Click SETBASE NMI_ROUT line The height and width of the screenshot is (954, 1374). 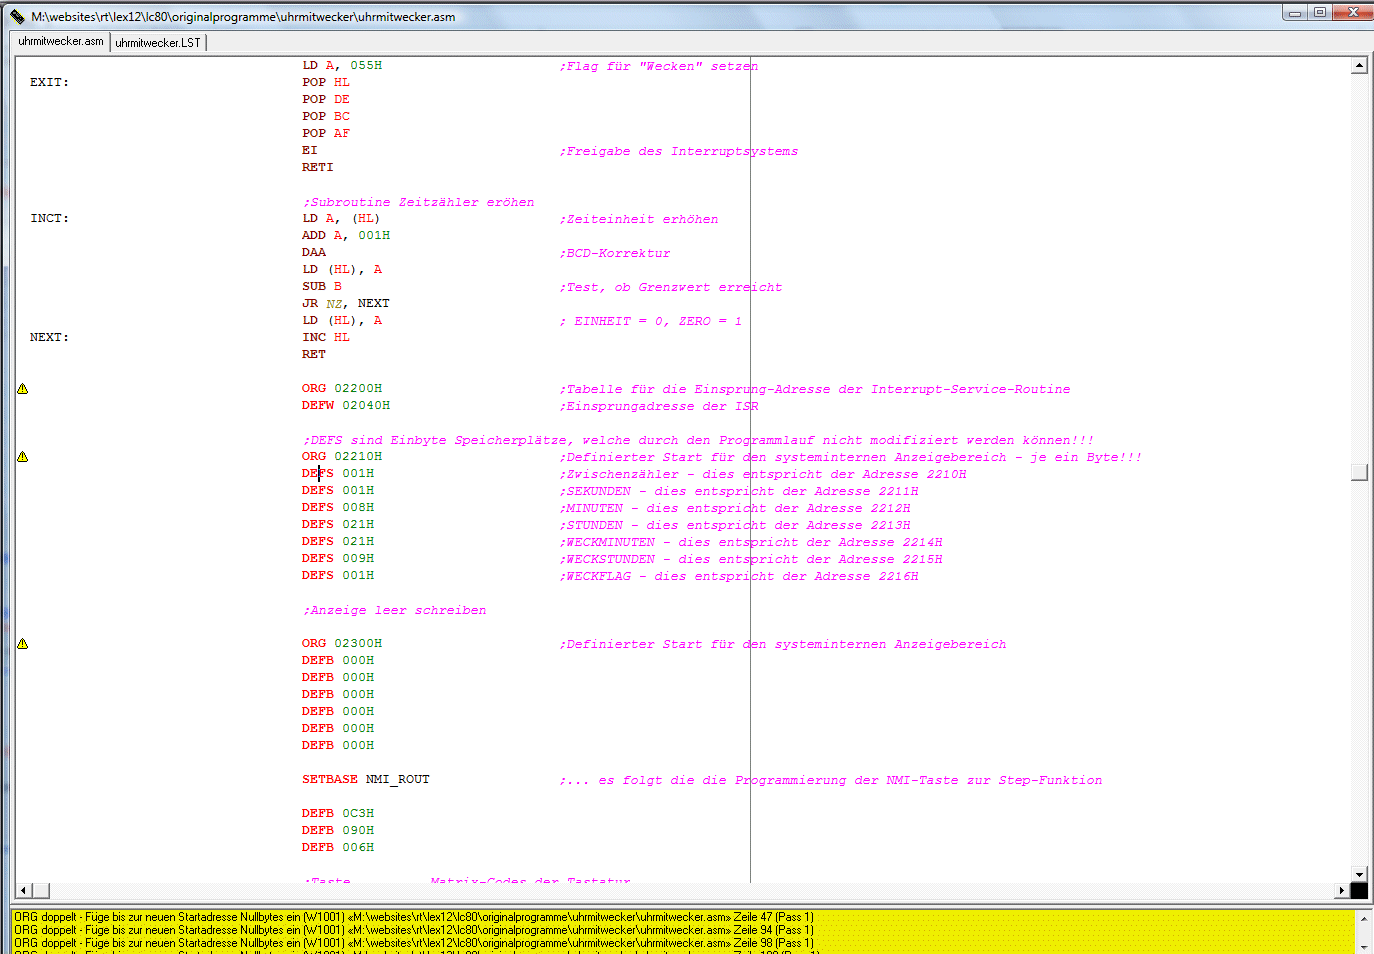pyautogui.click(x=366, y=779)
